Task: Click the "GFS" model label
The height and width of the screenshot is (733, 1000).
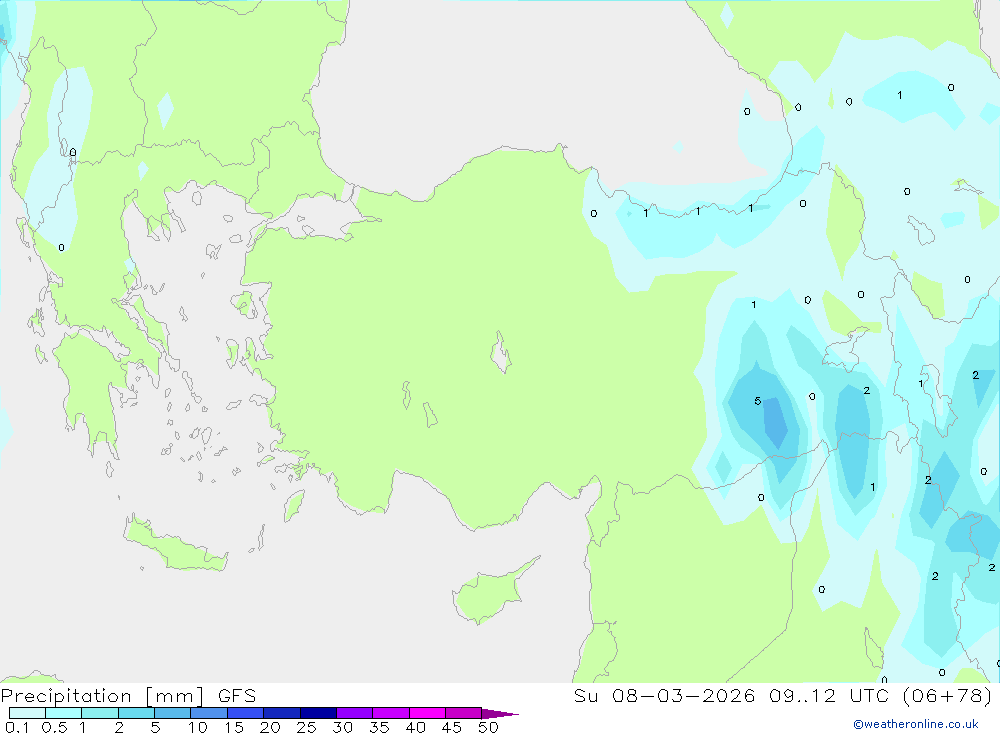Action: [237, 696]
